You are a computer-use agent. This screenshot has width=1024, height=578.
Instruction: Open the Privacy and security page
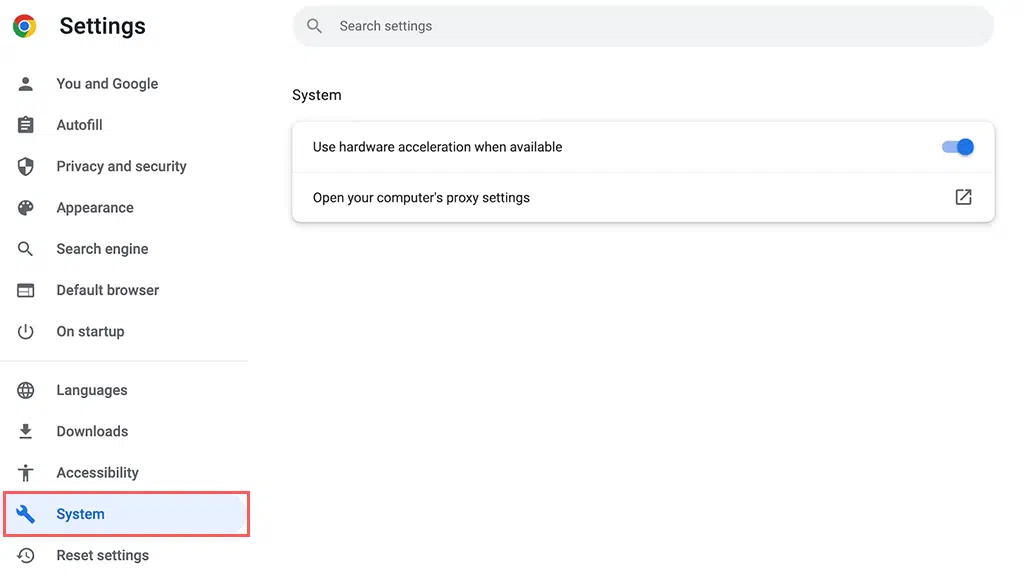(121, 167)
